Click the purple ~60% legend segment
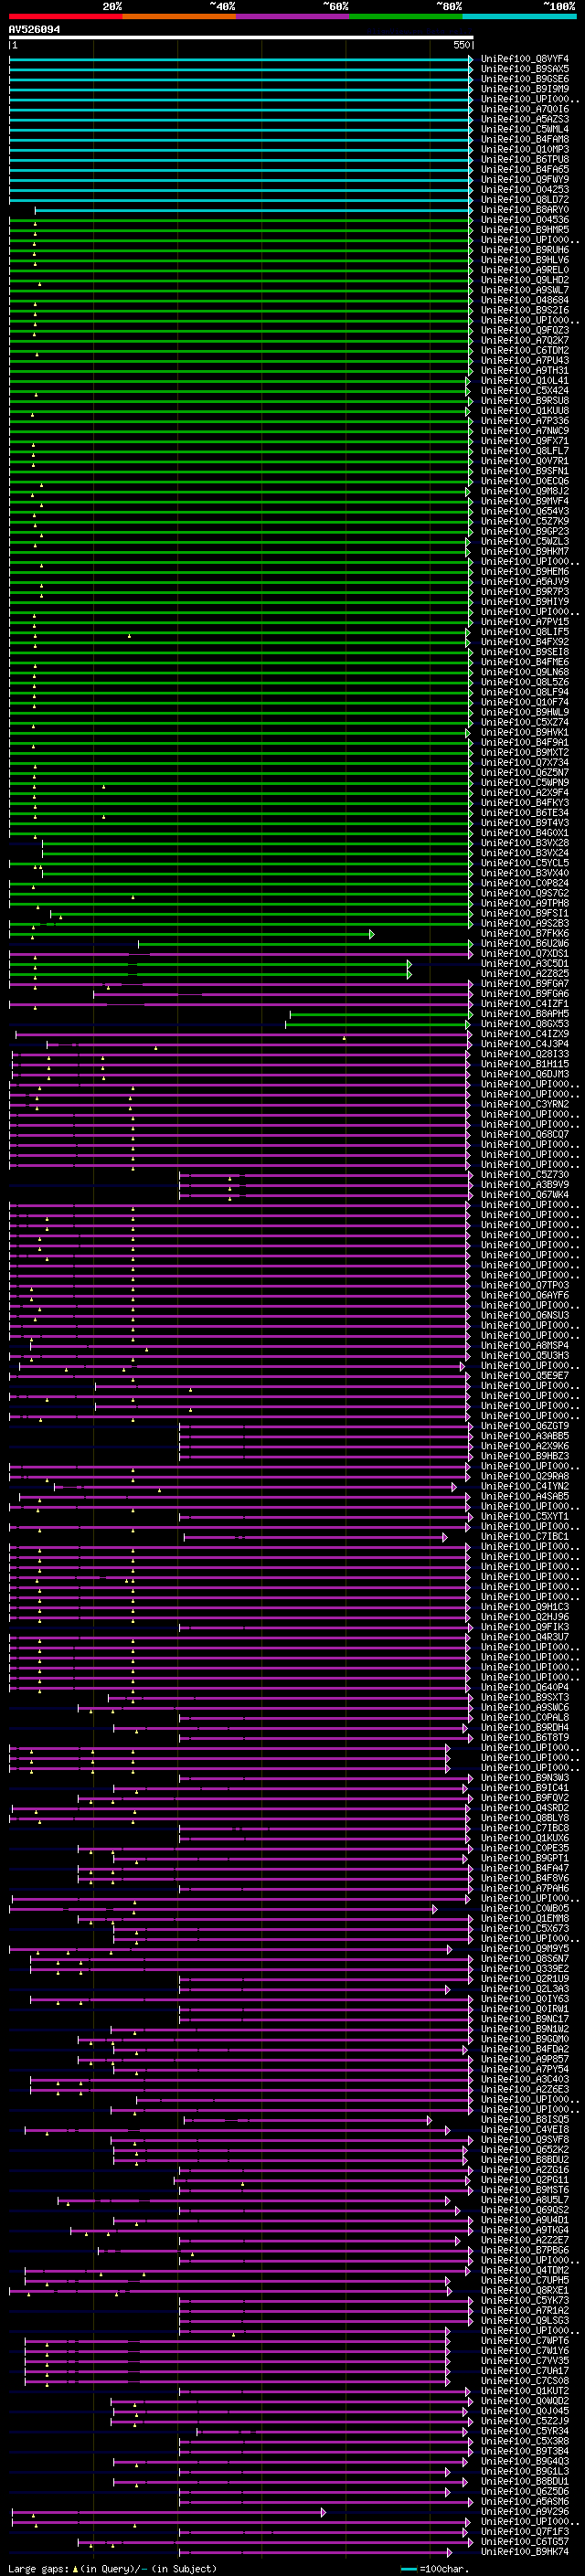 [x=293, y=16]
